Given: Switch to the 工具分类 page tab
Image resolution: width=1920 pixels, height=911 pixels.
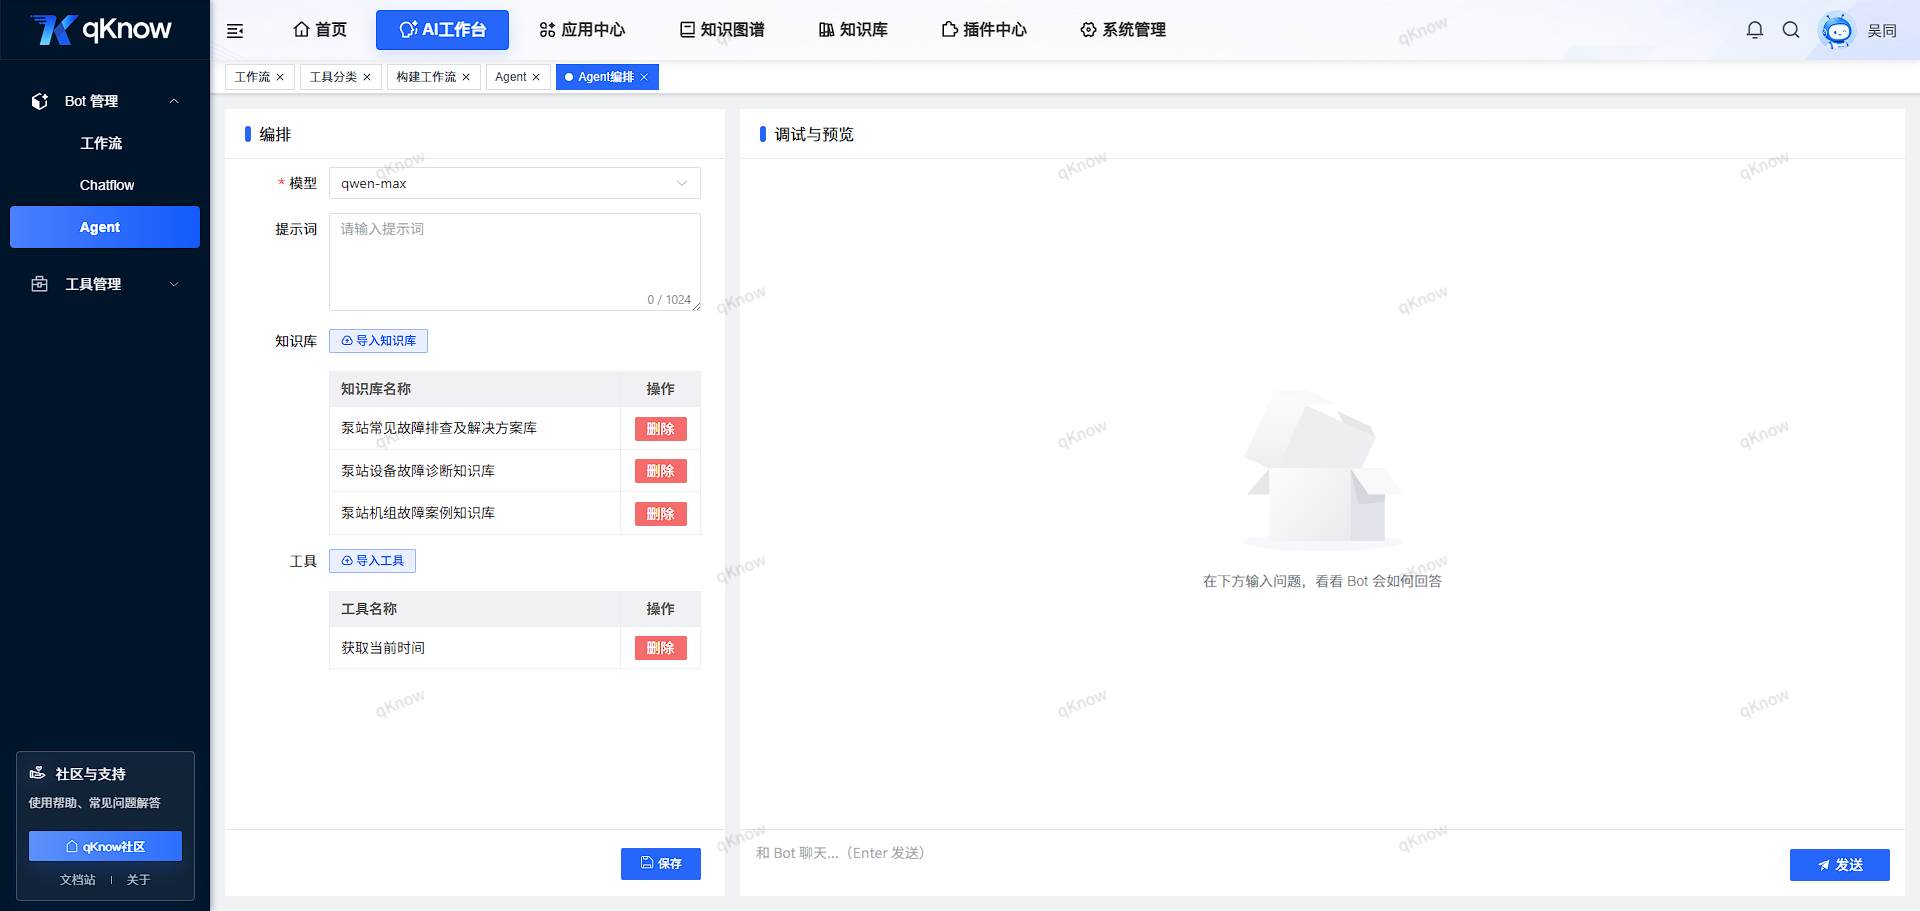Looking at the screenshot, I should (x=333, y=77).
